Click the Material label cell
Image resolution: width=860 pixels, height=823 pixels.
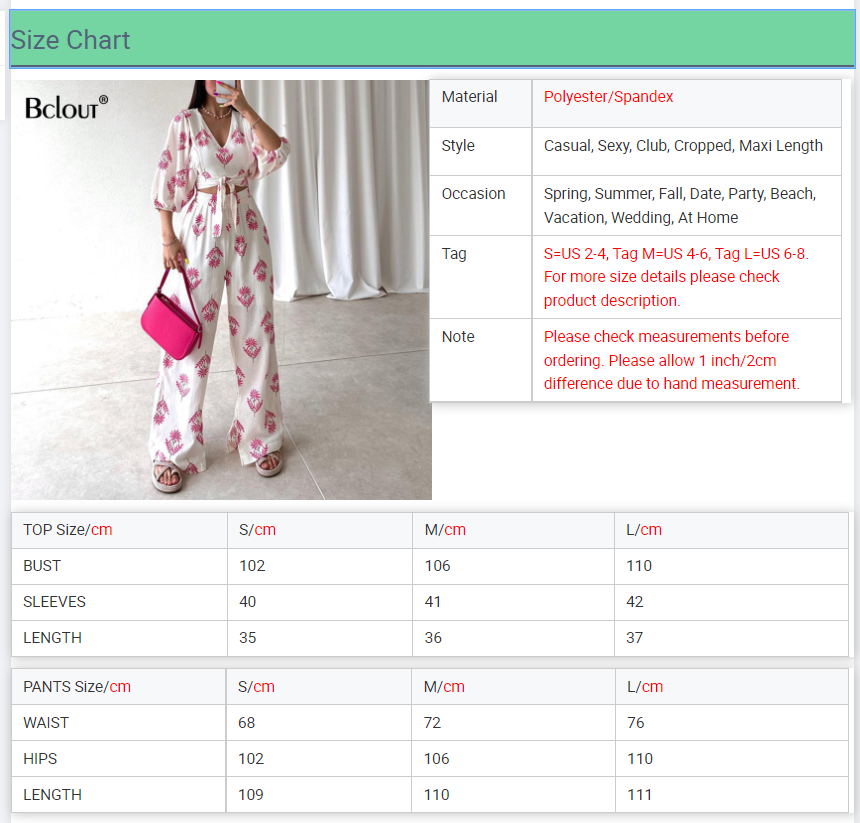[470, 97]
